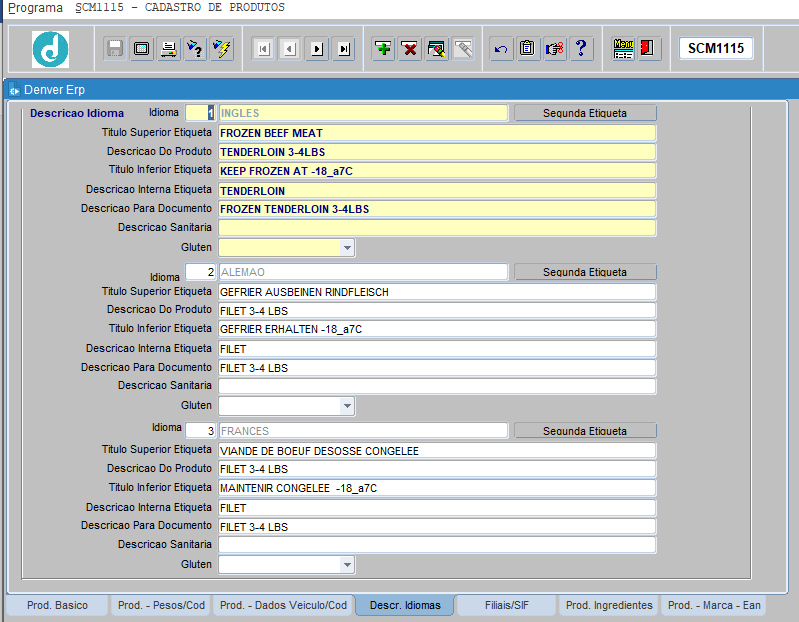Screen dimensions: 799x622
Task: Click the Undo curved arrow icon
Action: click(501, 49)
